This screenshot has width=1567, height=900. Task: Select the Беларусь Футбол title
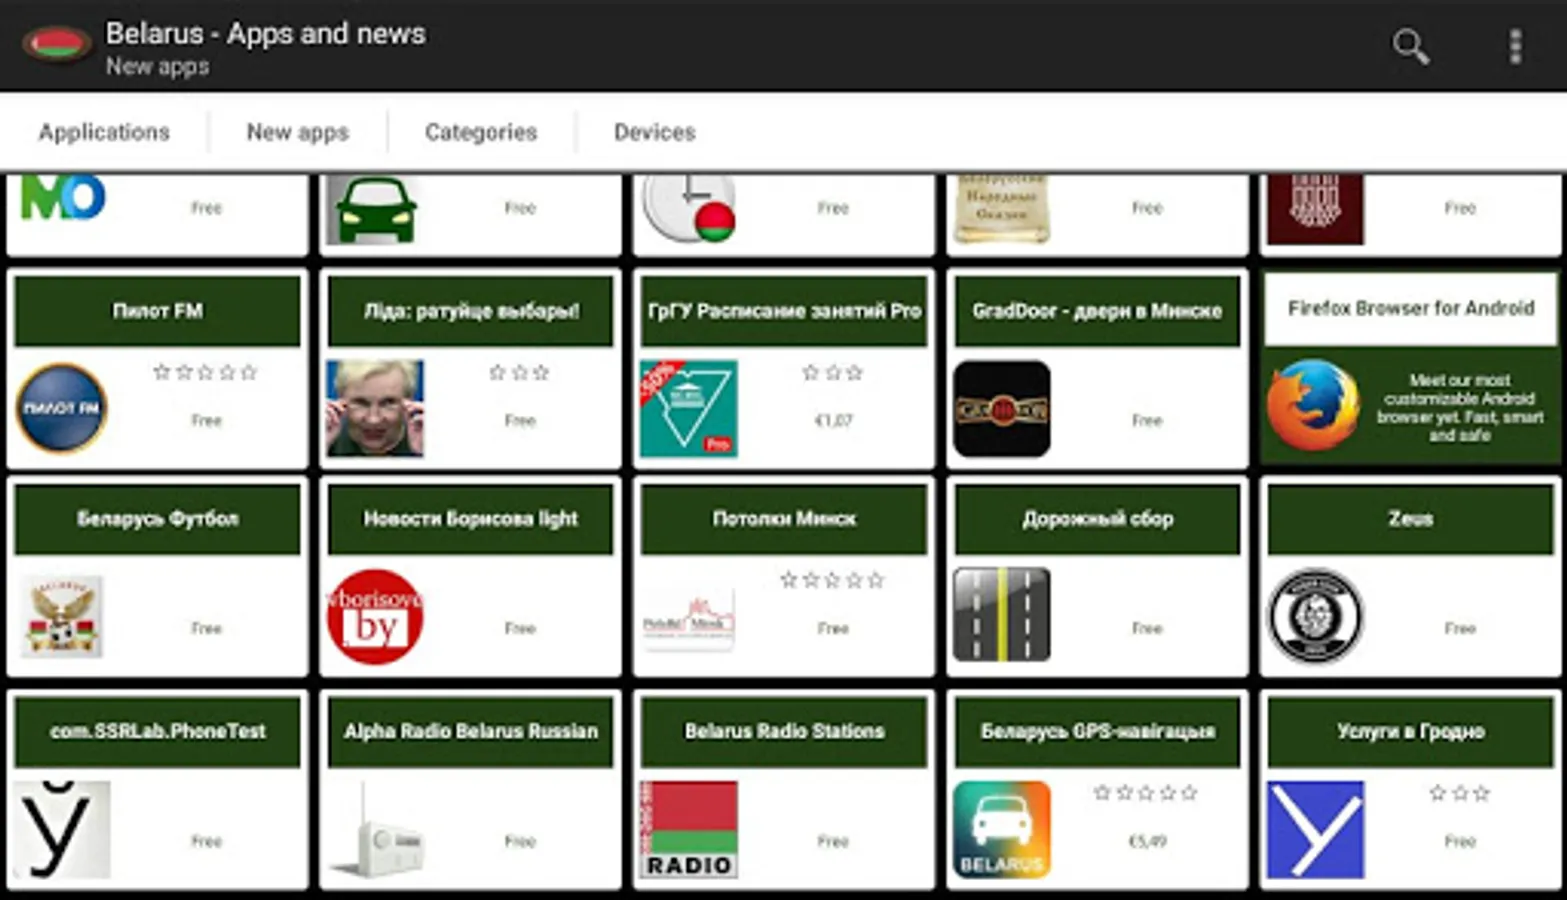coord(157,519)
